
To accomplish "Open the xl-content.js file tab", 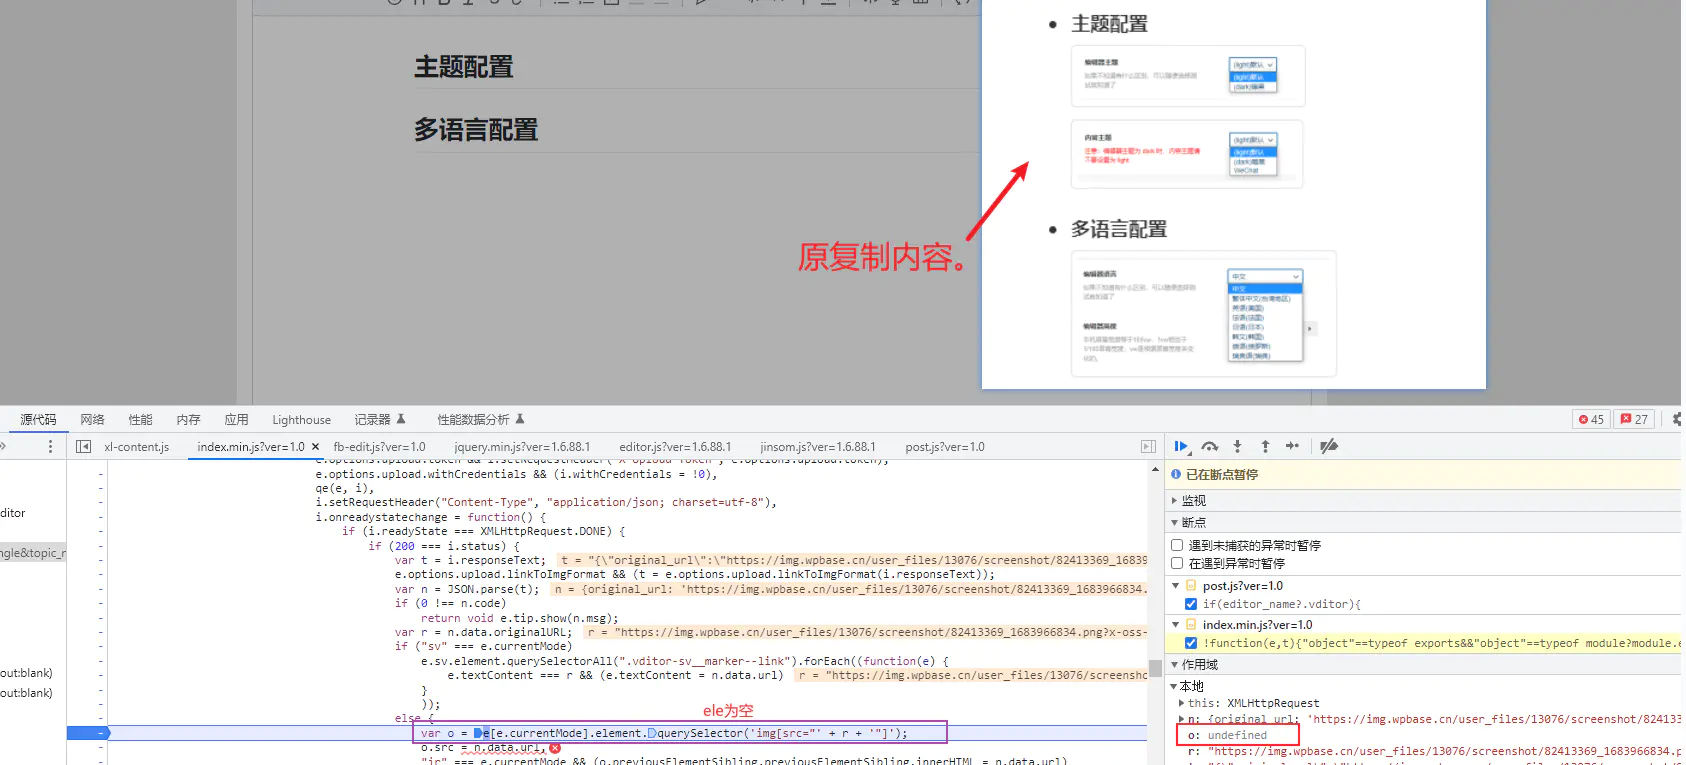I will coord(136,447).
